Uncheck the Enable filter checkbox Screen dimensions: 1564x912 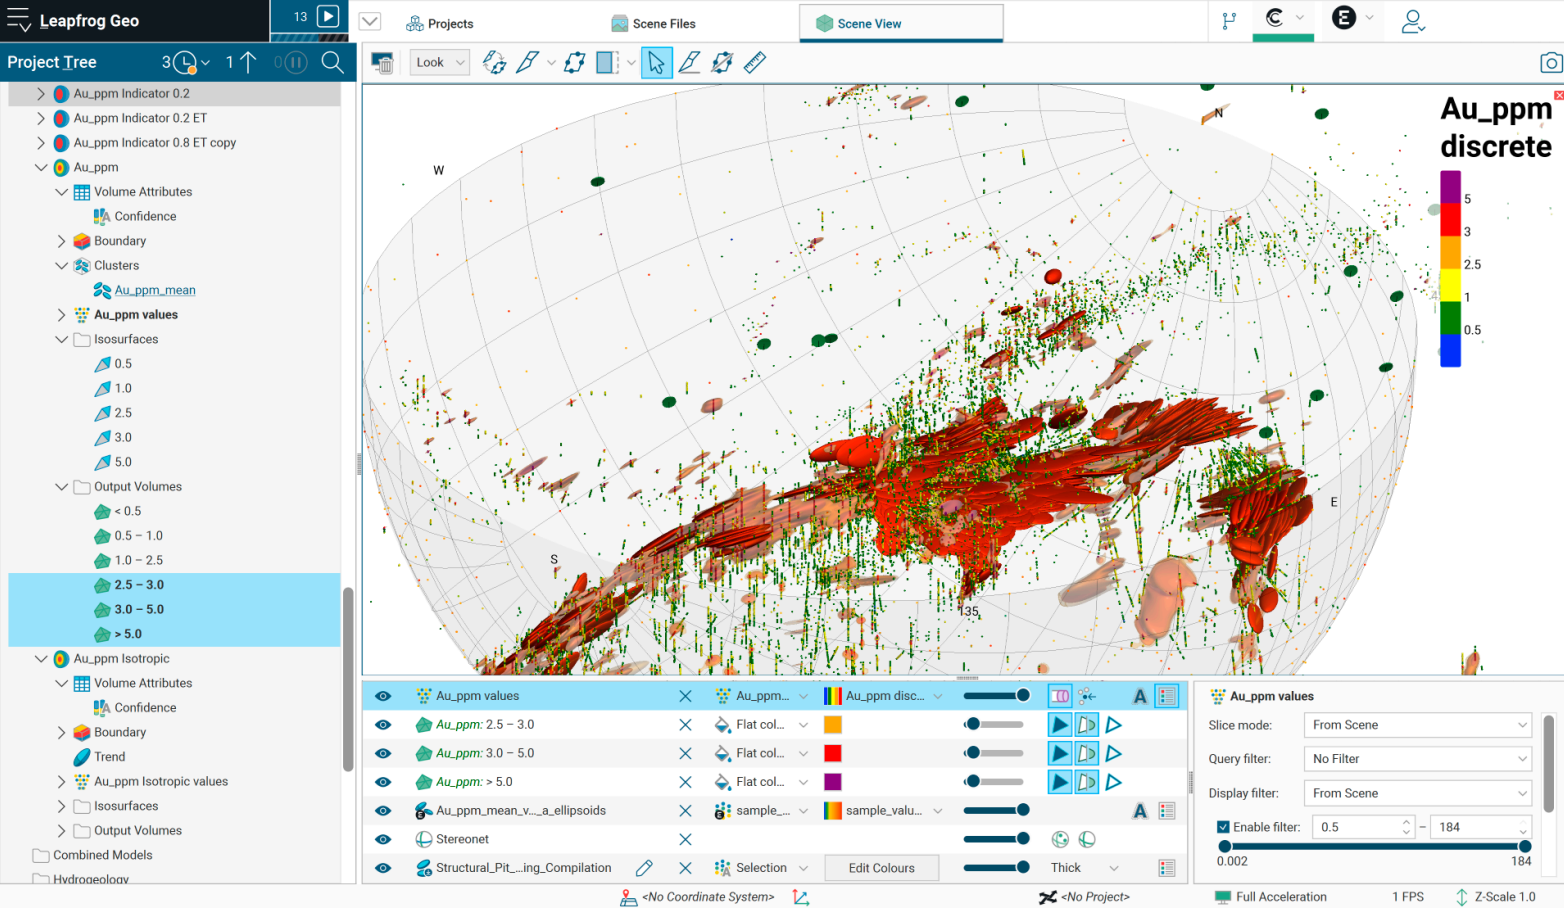(x=1223, y=827)
